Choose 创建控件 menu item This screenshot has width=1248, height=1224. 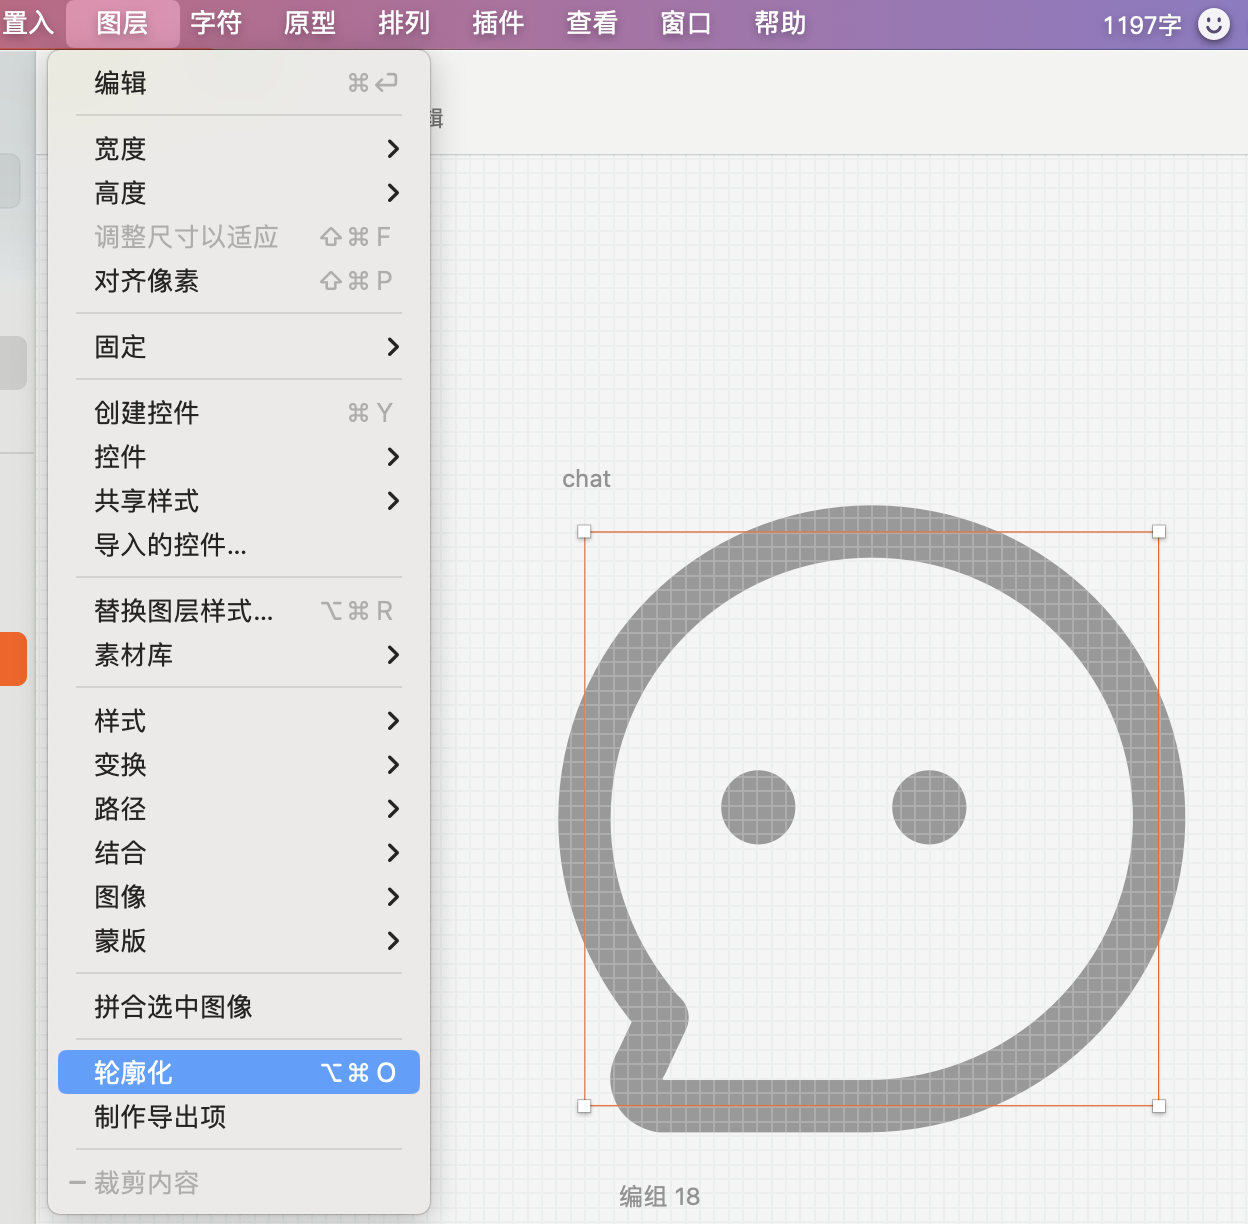point(239,413)
